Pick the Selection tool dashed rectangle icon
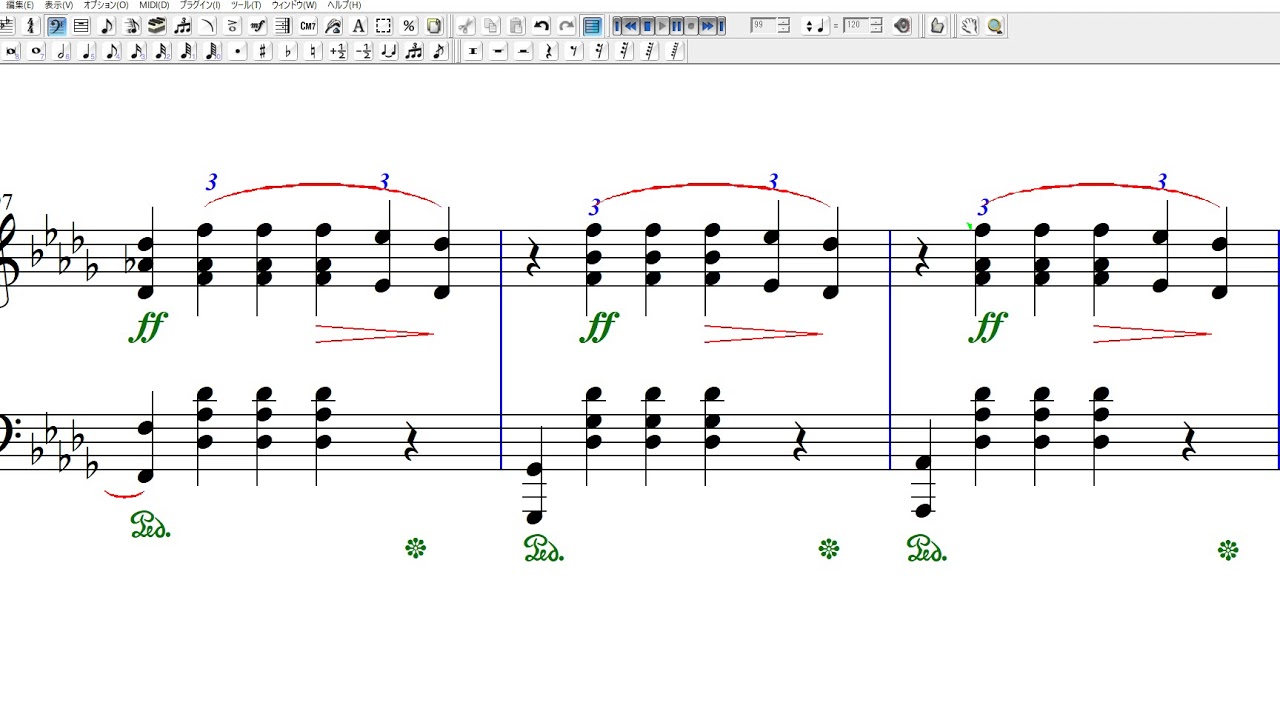This screenshot has width=1280, height=720. (x=383, y=26)
